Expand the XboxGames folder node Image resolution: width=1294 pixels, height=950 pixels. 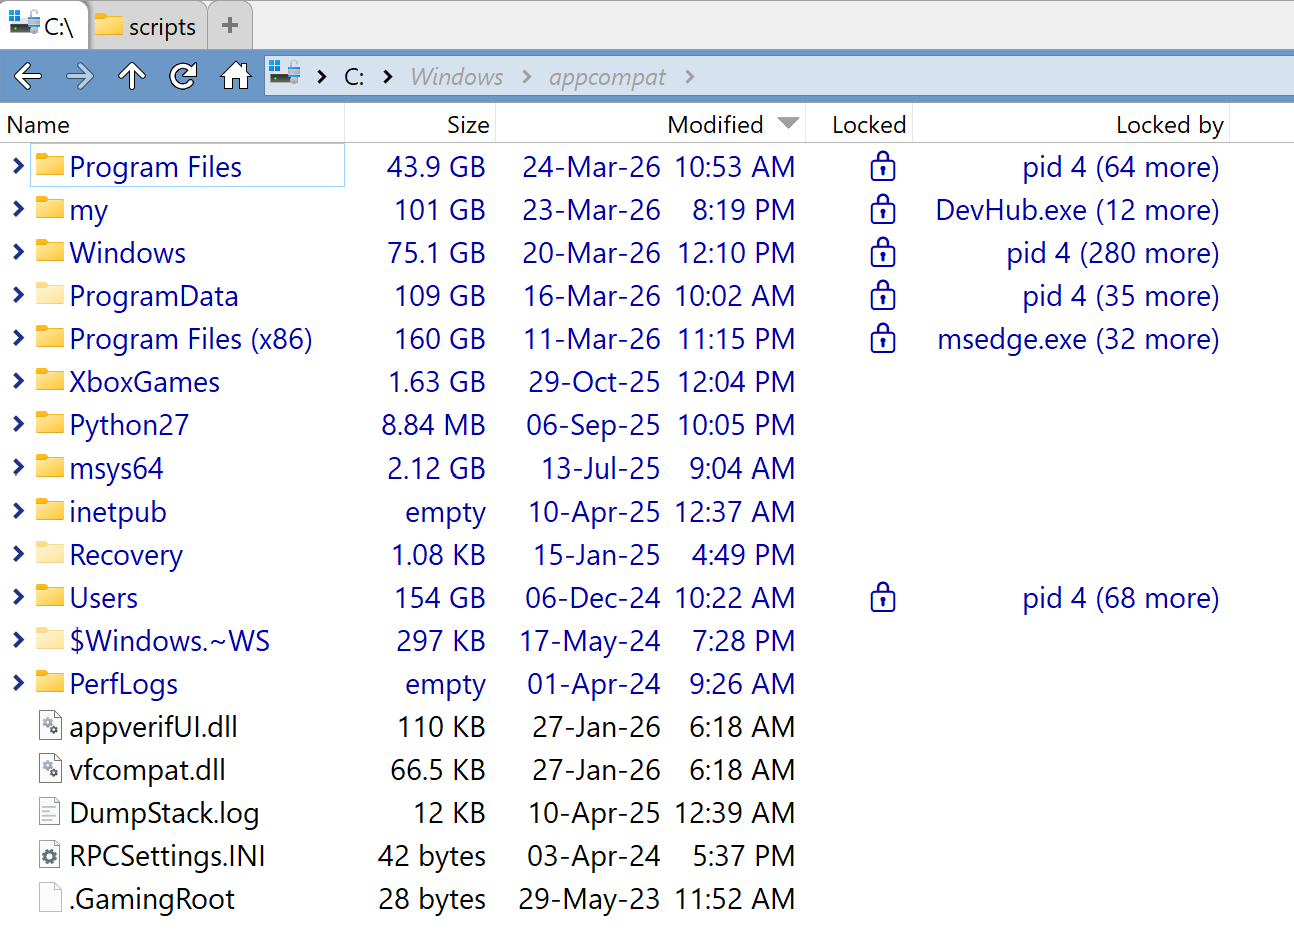[x=18, y=380]
